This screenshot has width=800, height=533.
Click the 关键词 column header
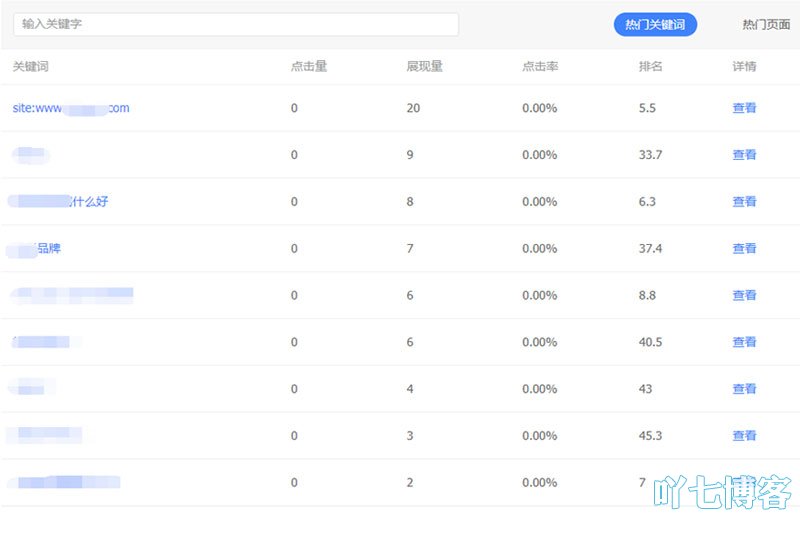(31, 66)
